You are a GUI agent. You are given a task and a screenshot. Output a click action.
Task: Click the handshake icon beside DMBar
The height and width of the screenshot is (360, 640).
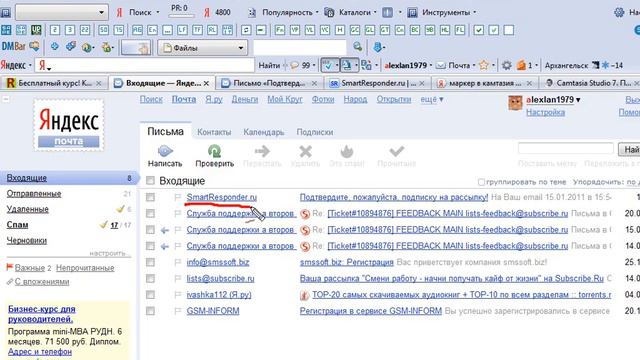click(34, 47)
